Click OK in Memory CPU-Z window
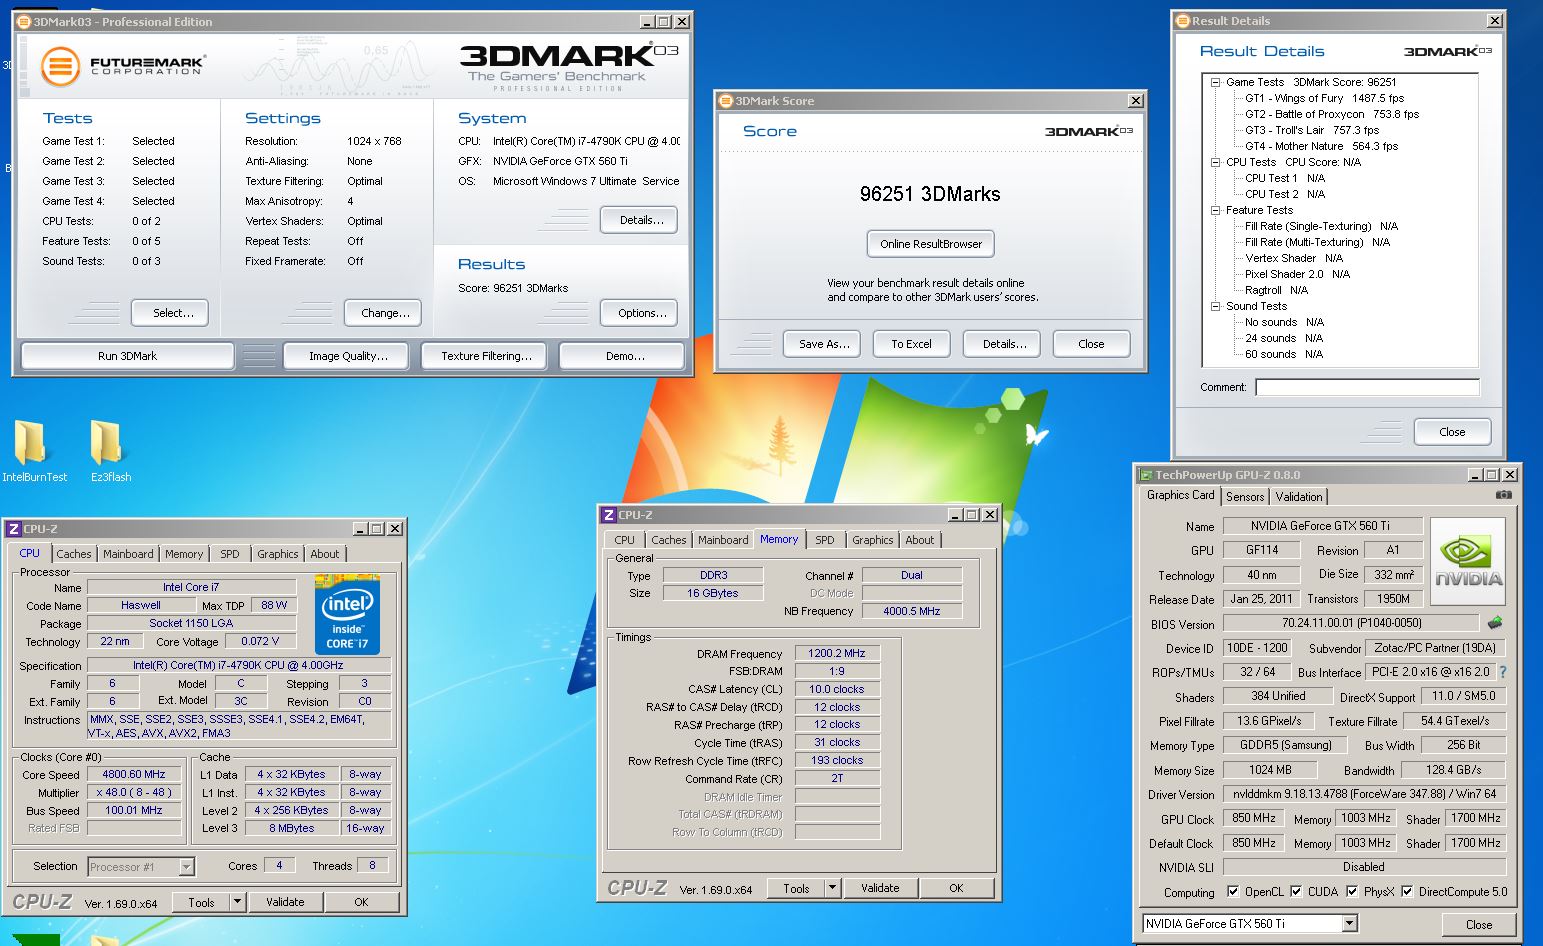The image size is (1543, 946). 956,888
